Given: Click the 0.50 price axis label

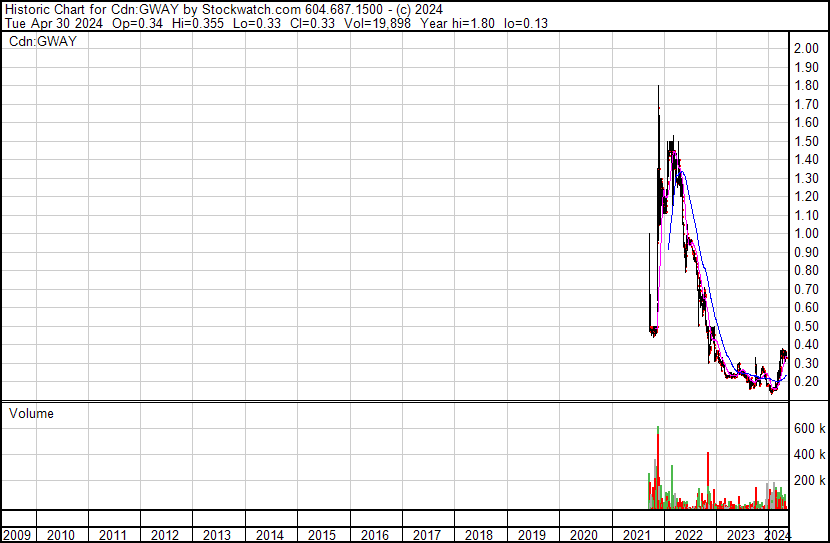Looking at the screenshot, I should [806, 326].
